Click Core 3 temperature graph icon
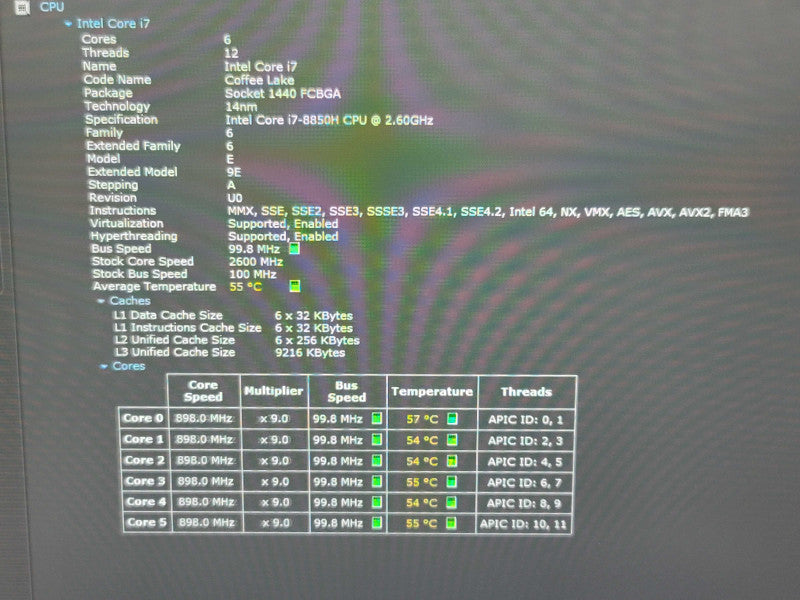The image size is (800, 600). [452, 482]
